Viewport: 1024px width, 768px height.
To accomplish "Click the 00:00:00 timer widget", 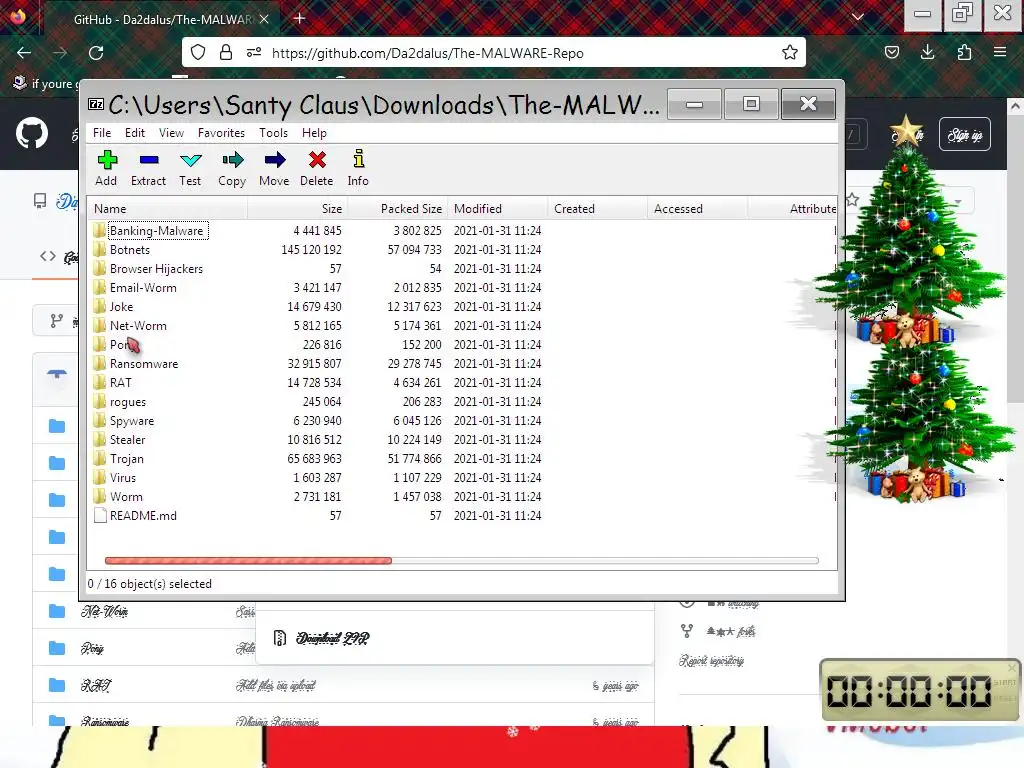I will pos(920,690).
